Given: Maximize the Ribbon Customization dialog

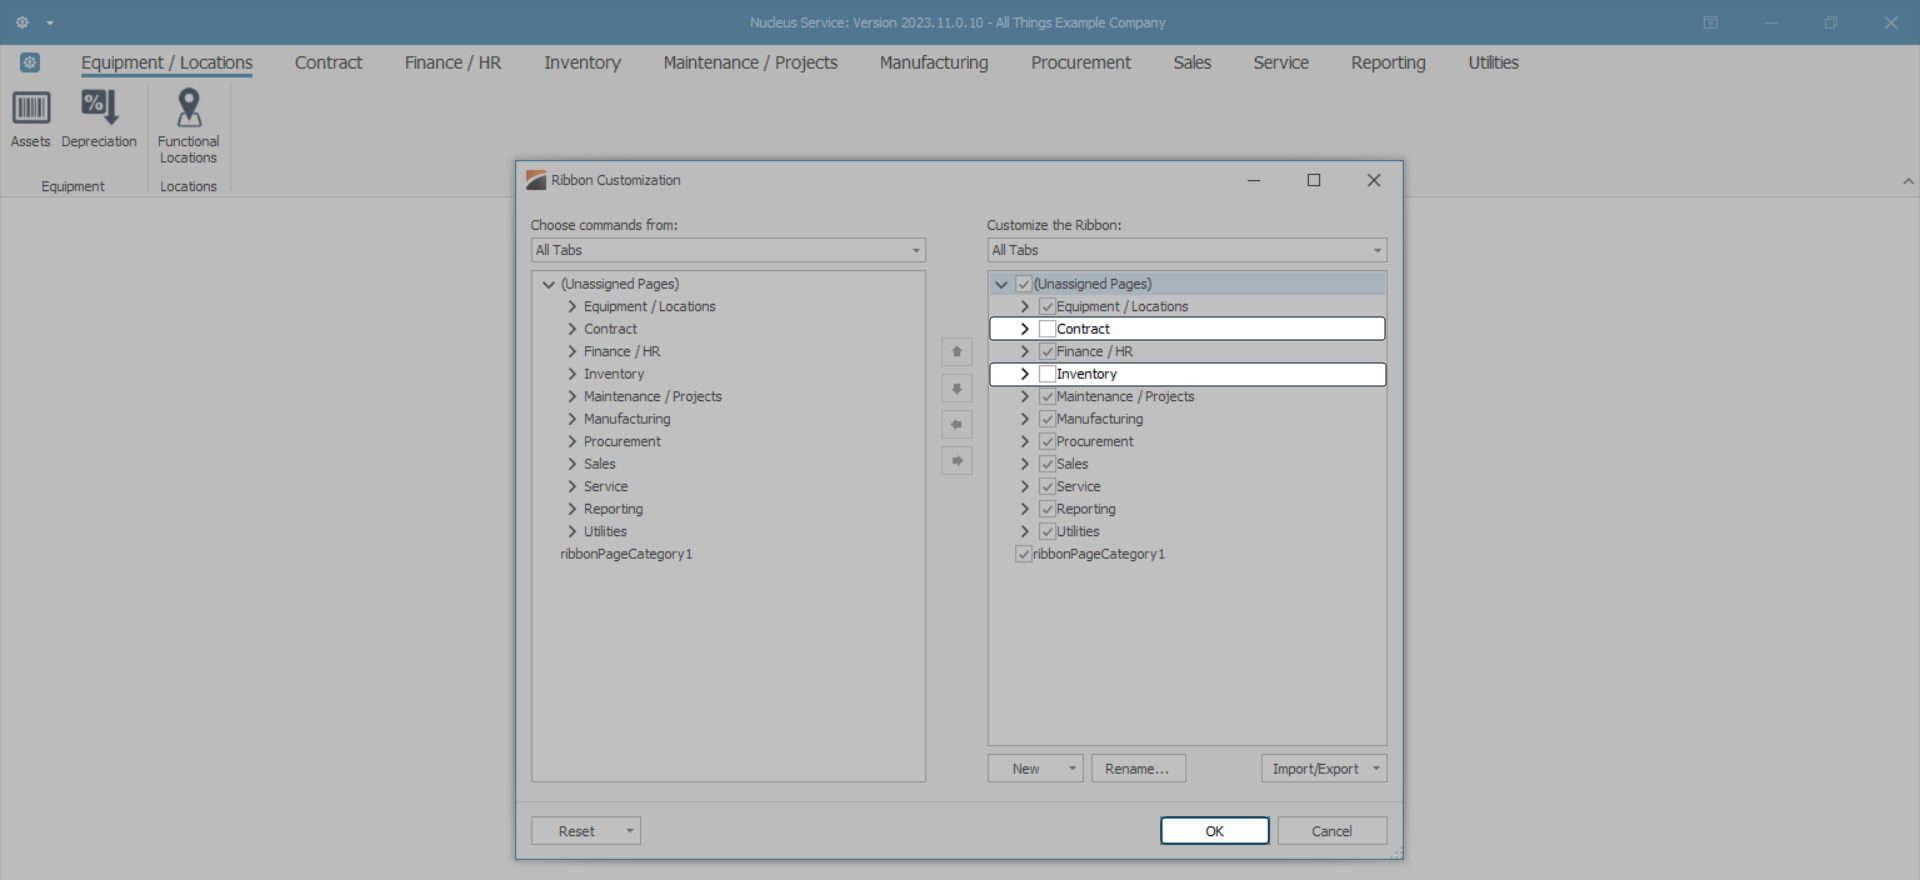Looking at the screenshot, I should 1314,180.
